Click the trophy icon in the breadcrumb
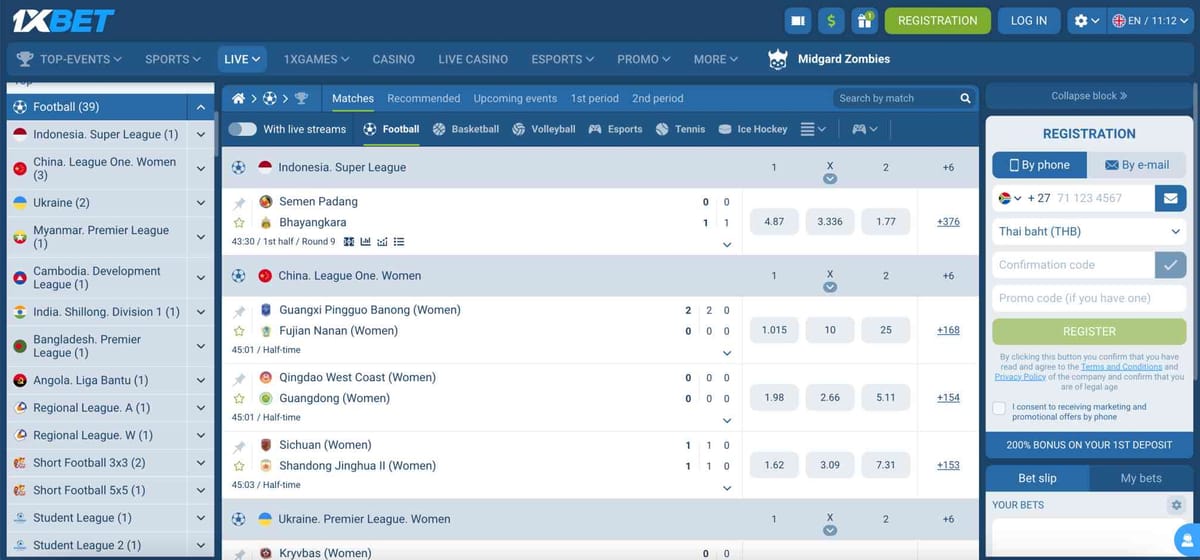1200x560 pixels. point(301,98)
